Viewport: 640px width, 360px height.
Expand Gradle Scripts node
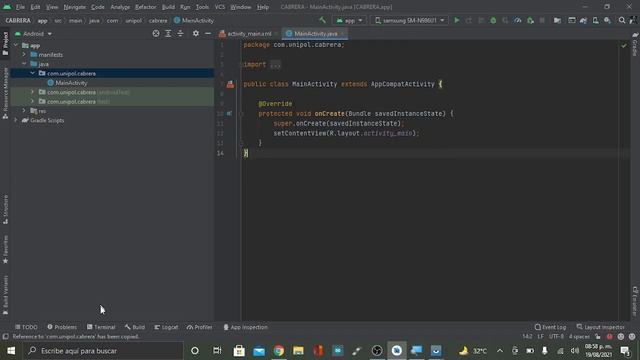tap(16, 120)
